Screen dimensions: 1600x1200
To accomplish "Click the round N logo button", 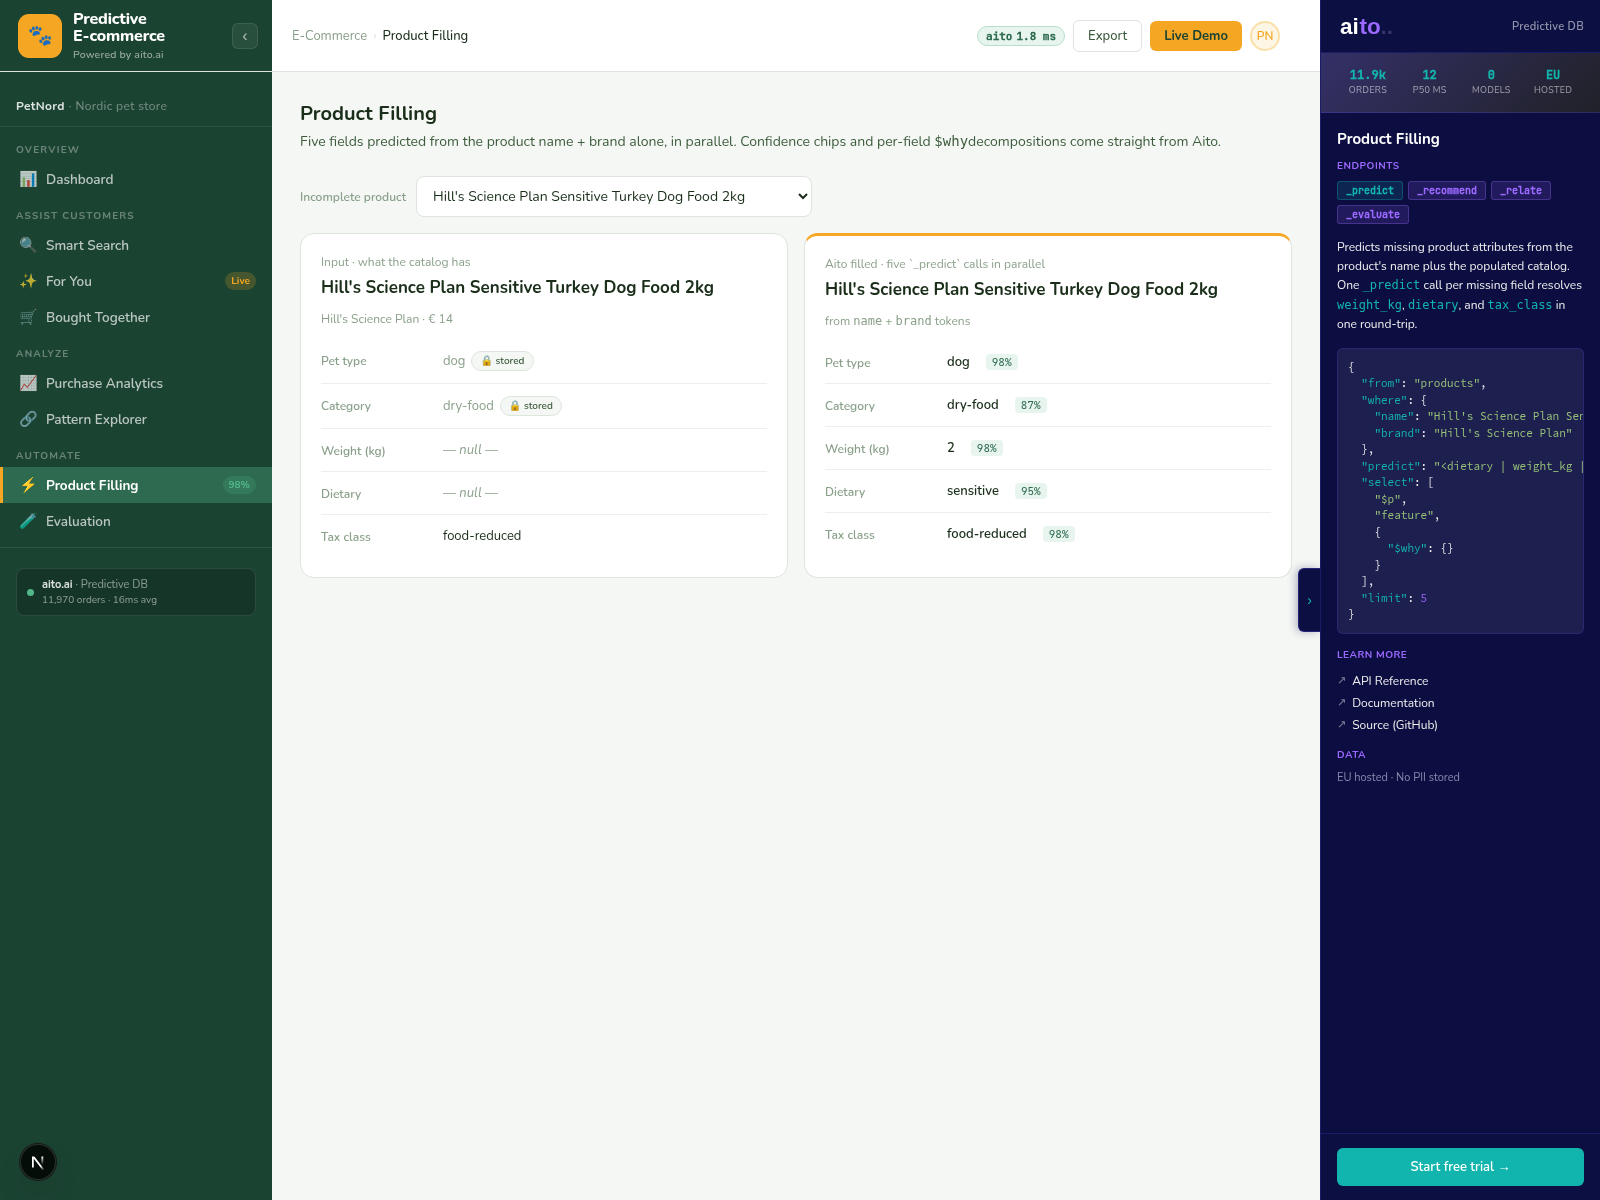I will pos(38,1162).
